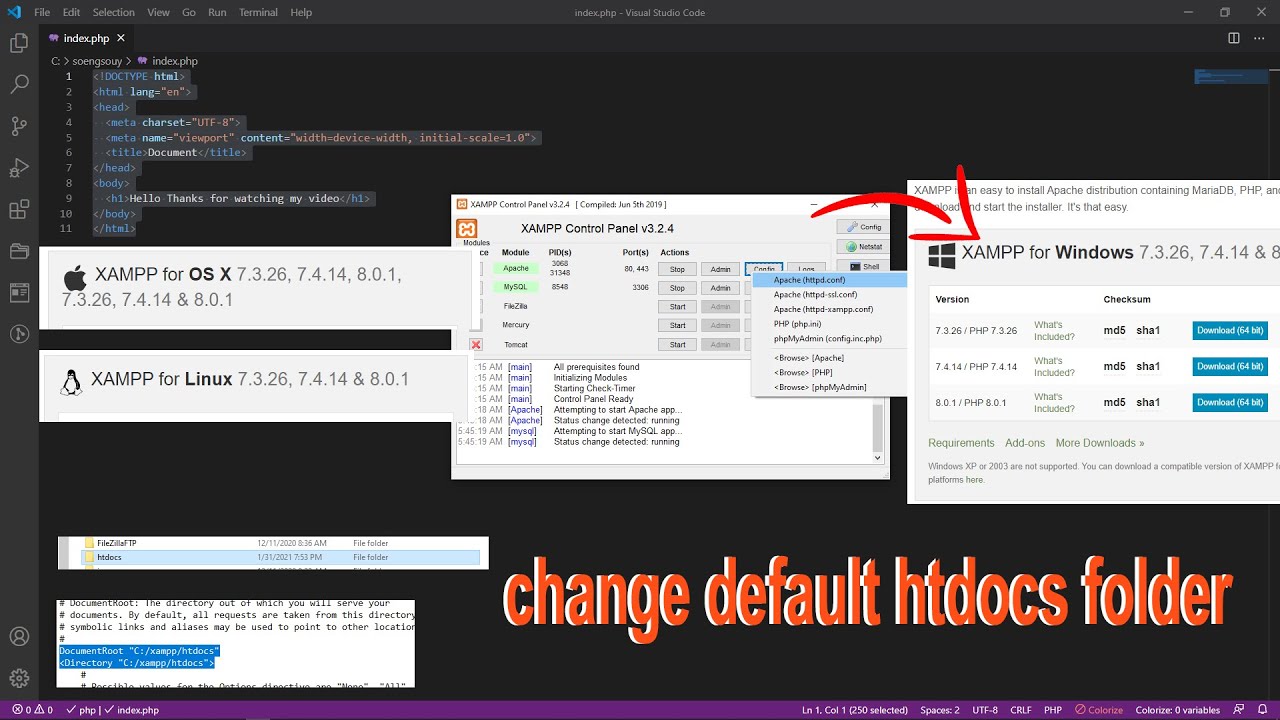Open the Selection menu
The image size is (1280, 720).
point(113,12)
